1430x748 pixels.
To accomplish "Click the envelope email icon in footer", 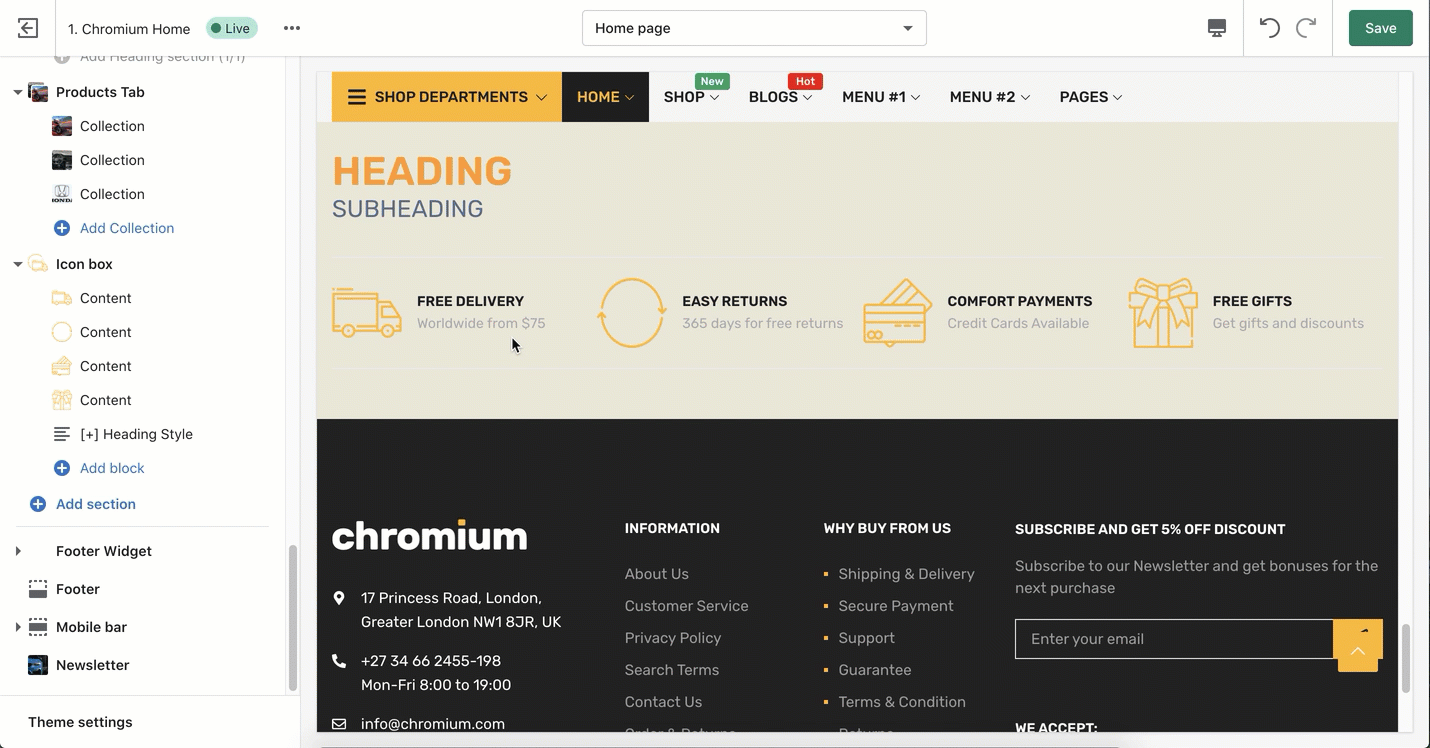I will (339, 724).
